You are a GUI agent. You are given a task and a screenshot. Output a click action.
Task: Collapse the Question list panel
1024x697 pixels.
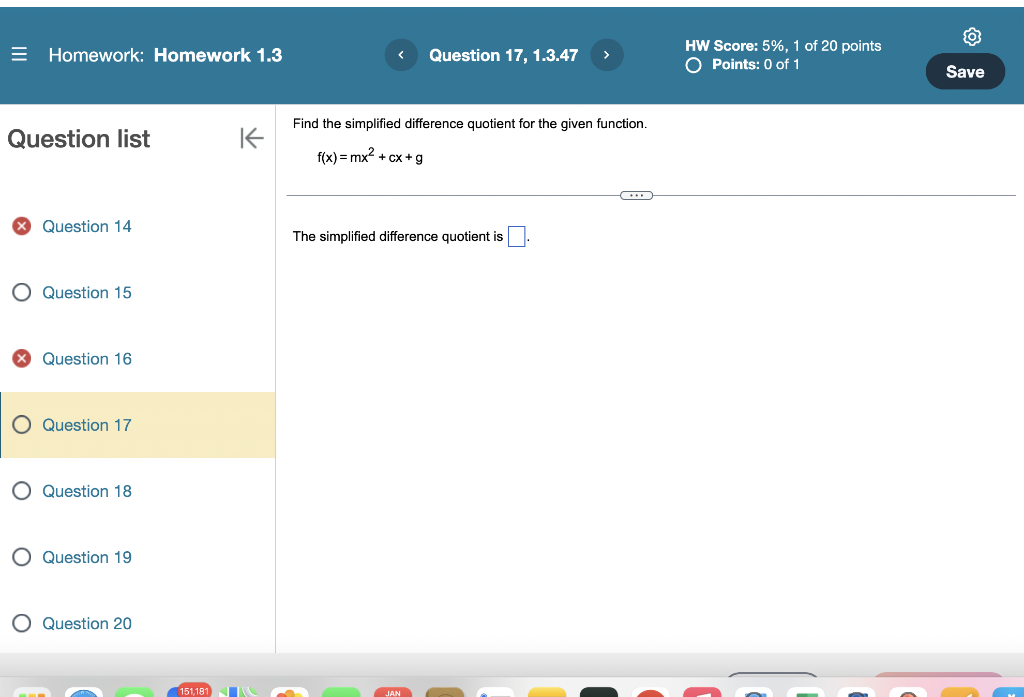tap(251, 138)
